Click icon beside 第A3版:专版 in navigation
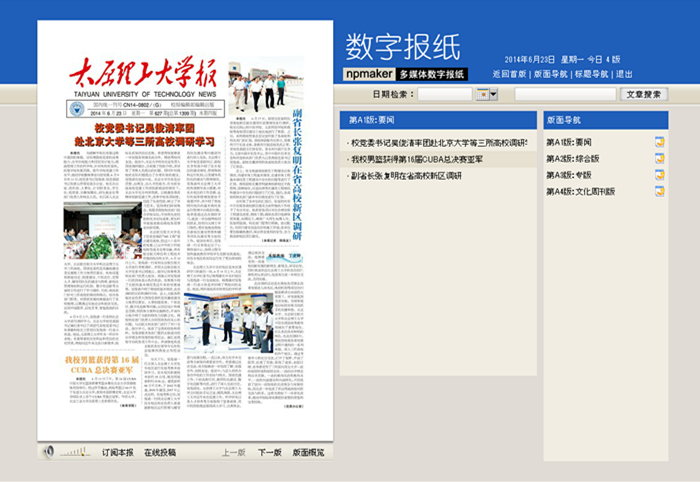 659,174
